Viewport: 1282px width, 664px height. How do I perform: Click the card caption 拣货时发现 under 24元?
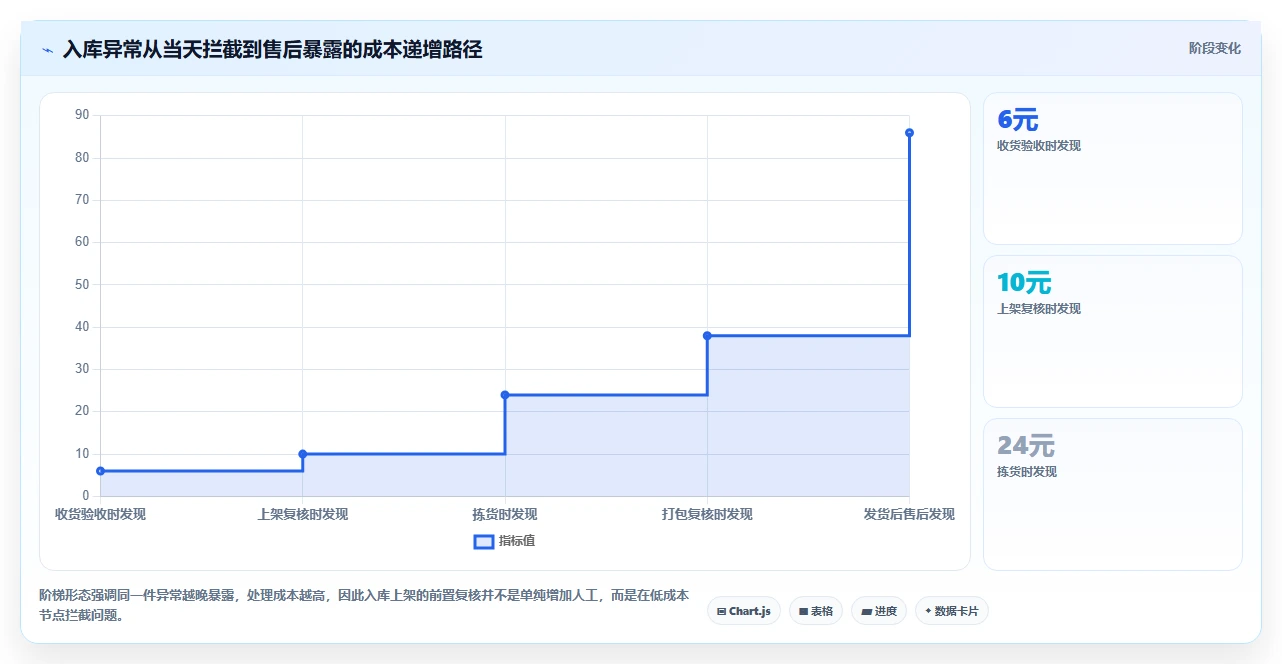pyautogui.click(x=1027, y=472)
